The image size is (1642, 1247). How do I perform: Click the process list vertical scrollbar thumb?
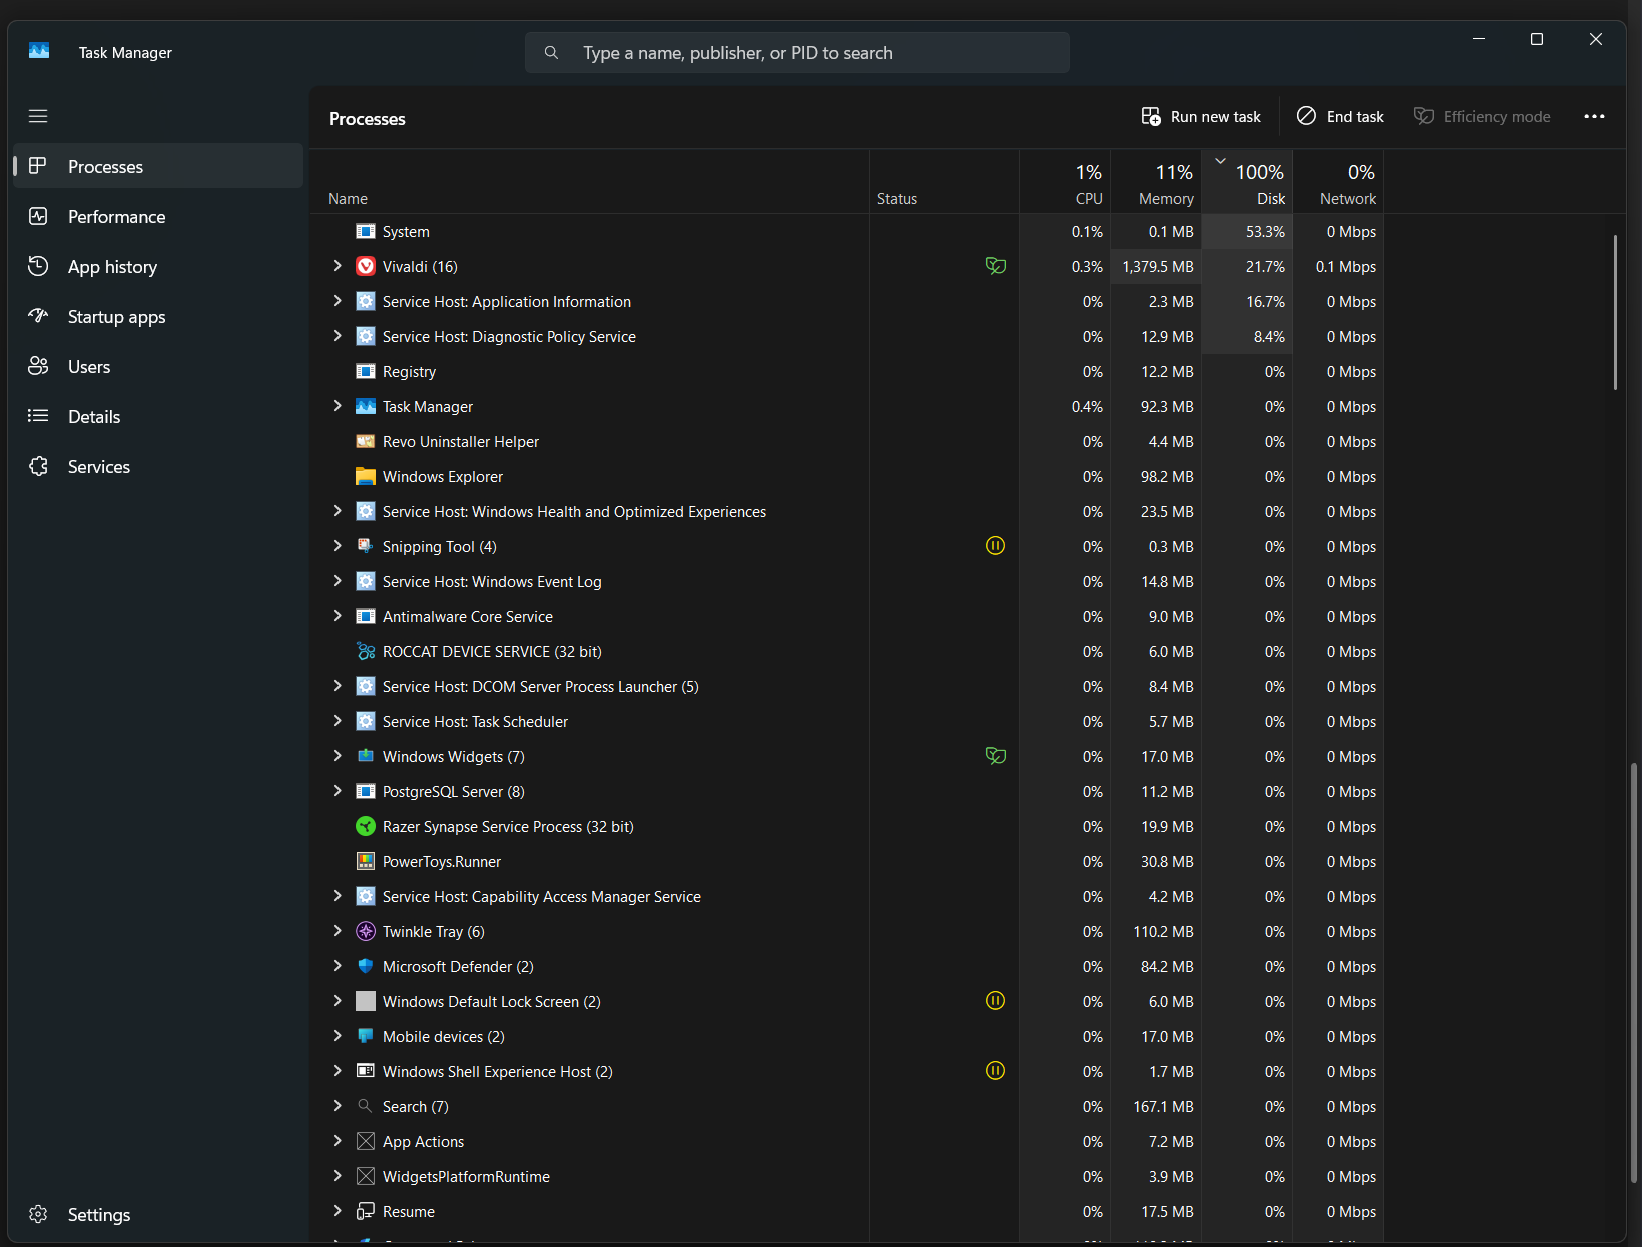coord(1615,312)
